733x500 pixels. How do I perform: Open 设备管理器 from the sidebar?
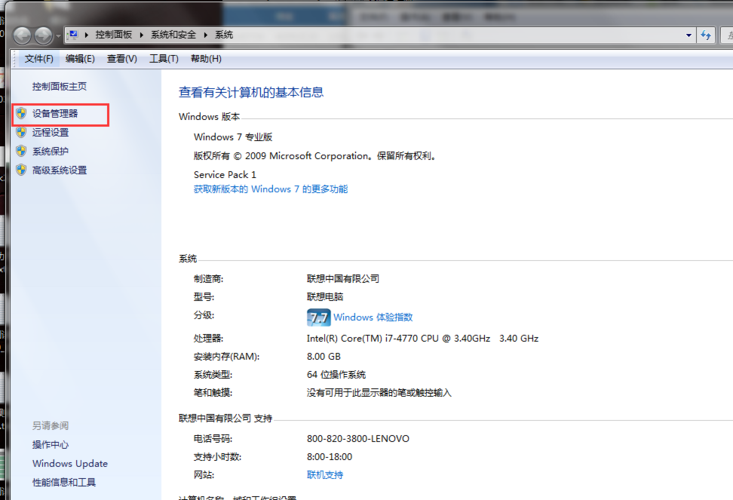[x=55, y=114]
